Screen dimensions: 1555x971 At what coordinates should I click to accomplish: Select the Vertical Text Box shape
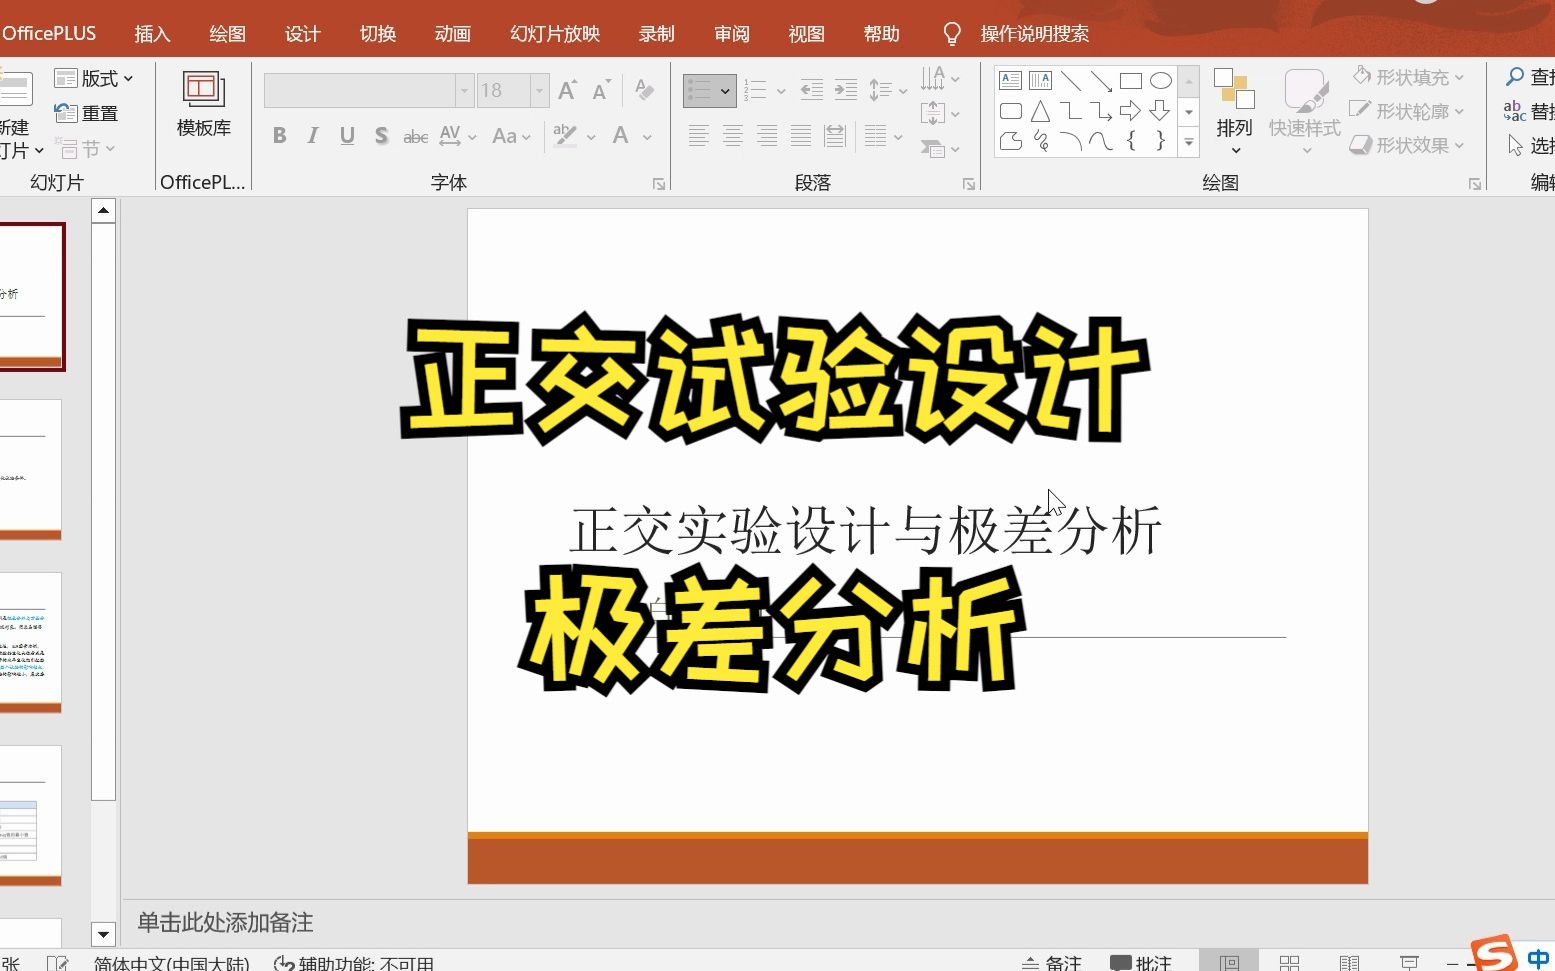point(1041,81)
